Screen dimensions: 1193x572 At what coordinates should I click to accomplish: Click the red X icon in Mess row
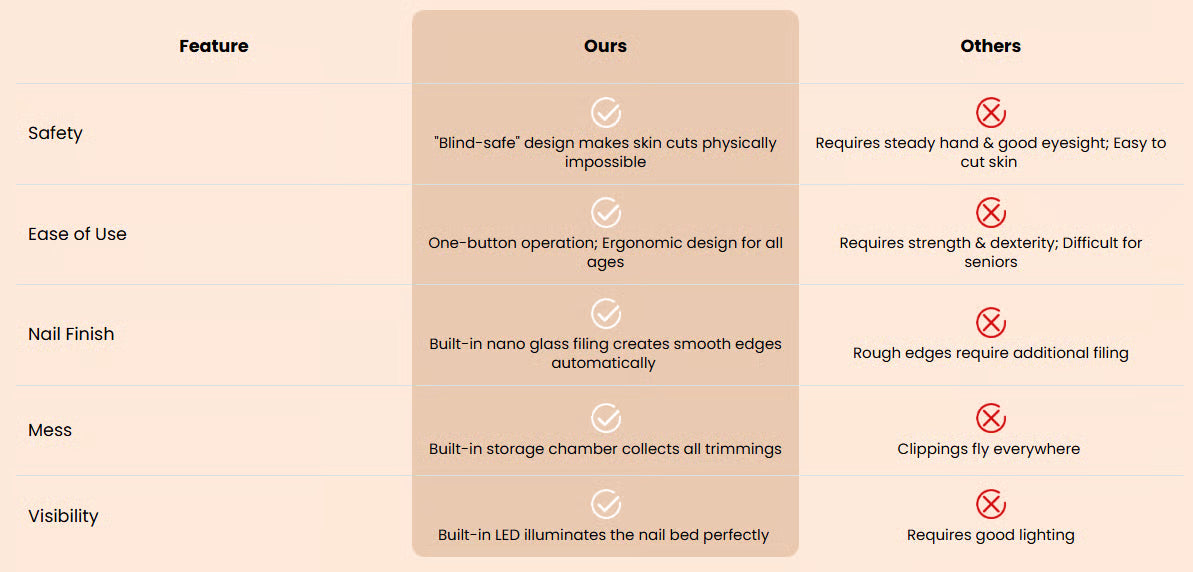tap(990, 418)
